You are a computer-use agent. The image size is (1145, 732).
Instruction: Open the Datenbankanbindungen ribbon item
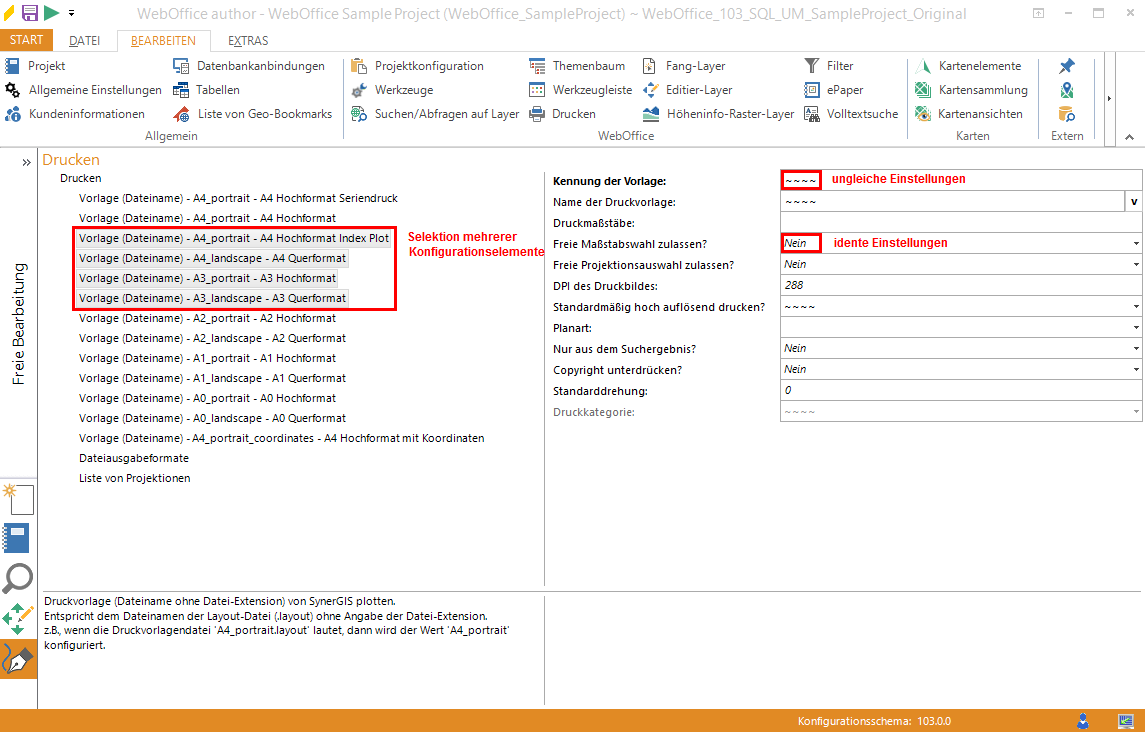(249, 66)
